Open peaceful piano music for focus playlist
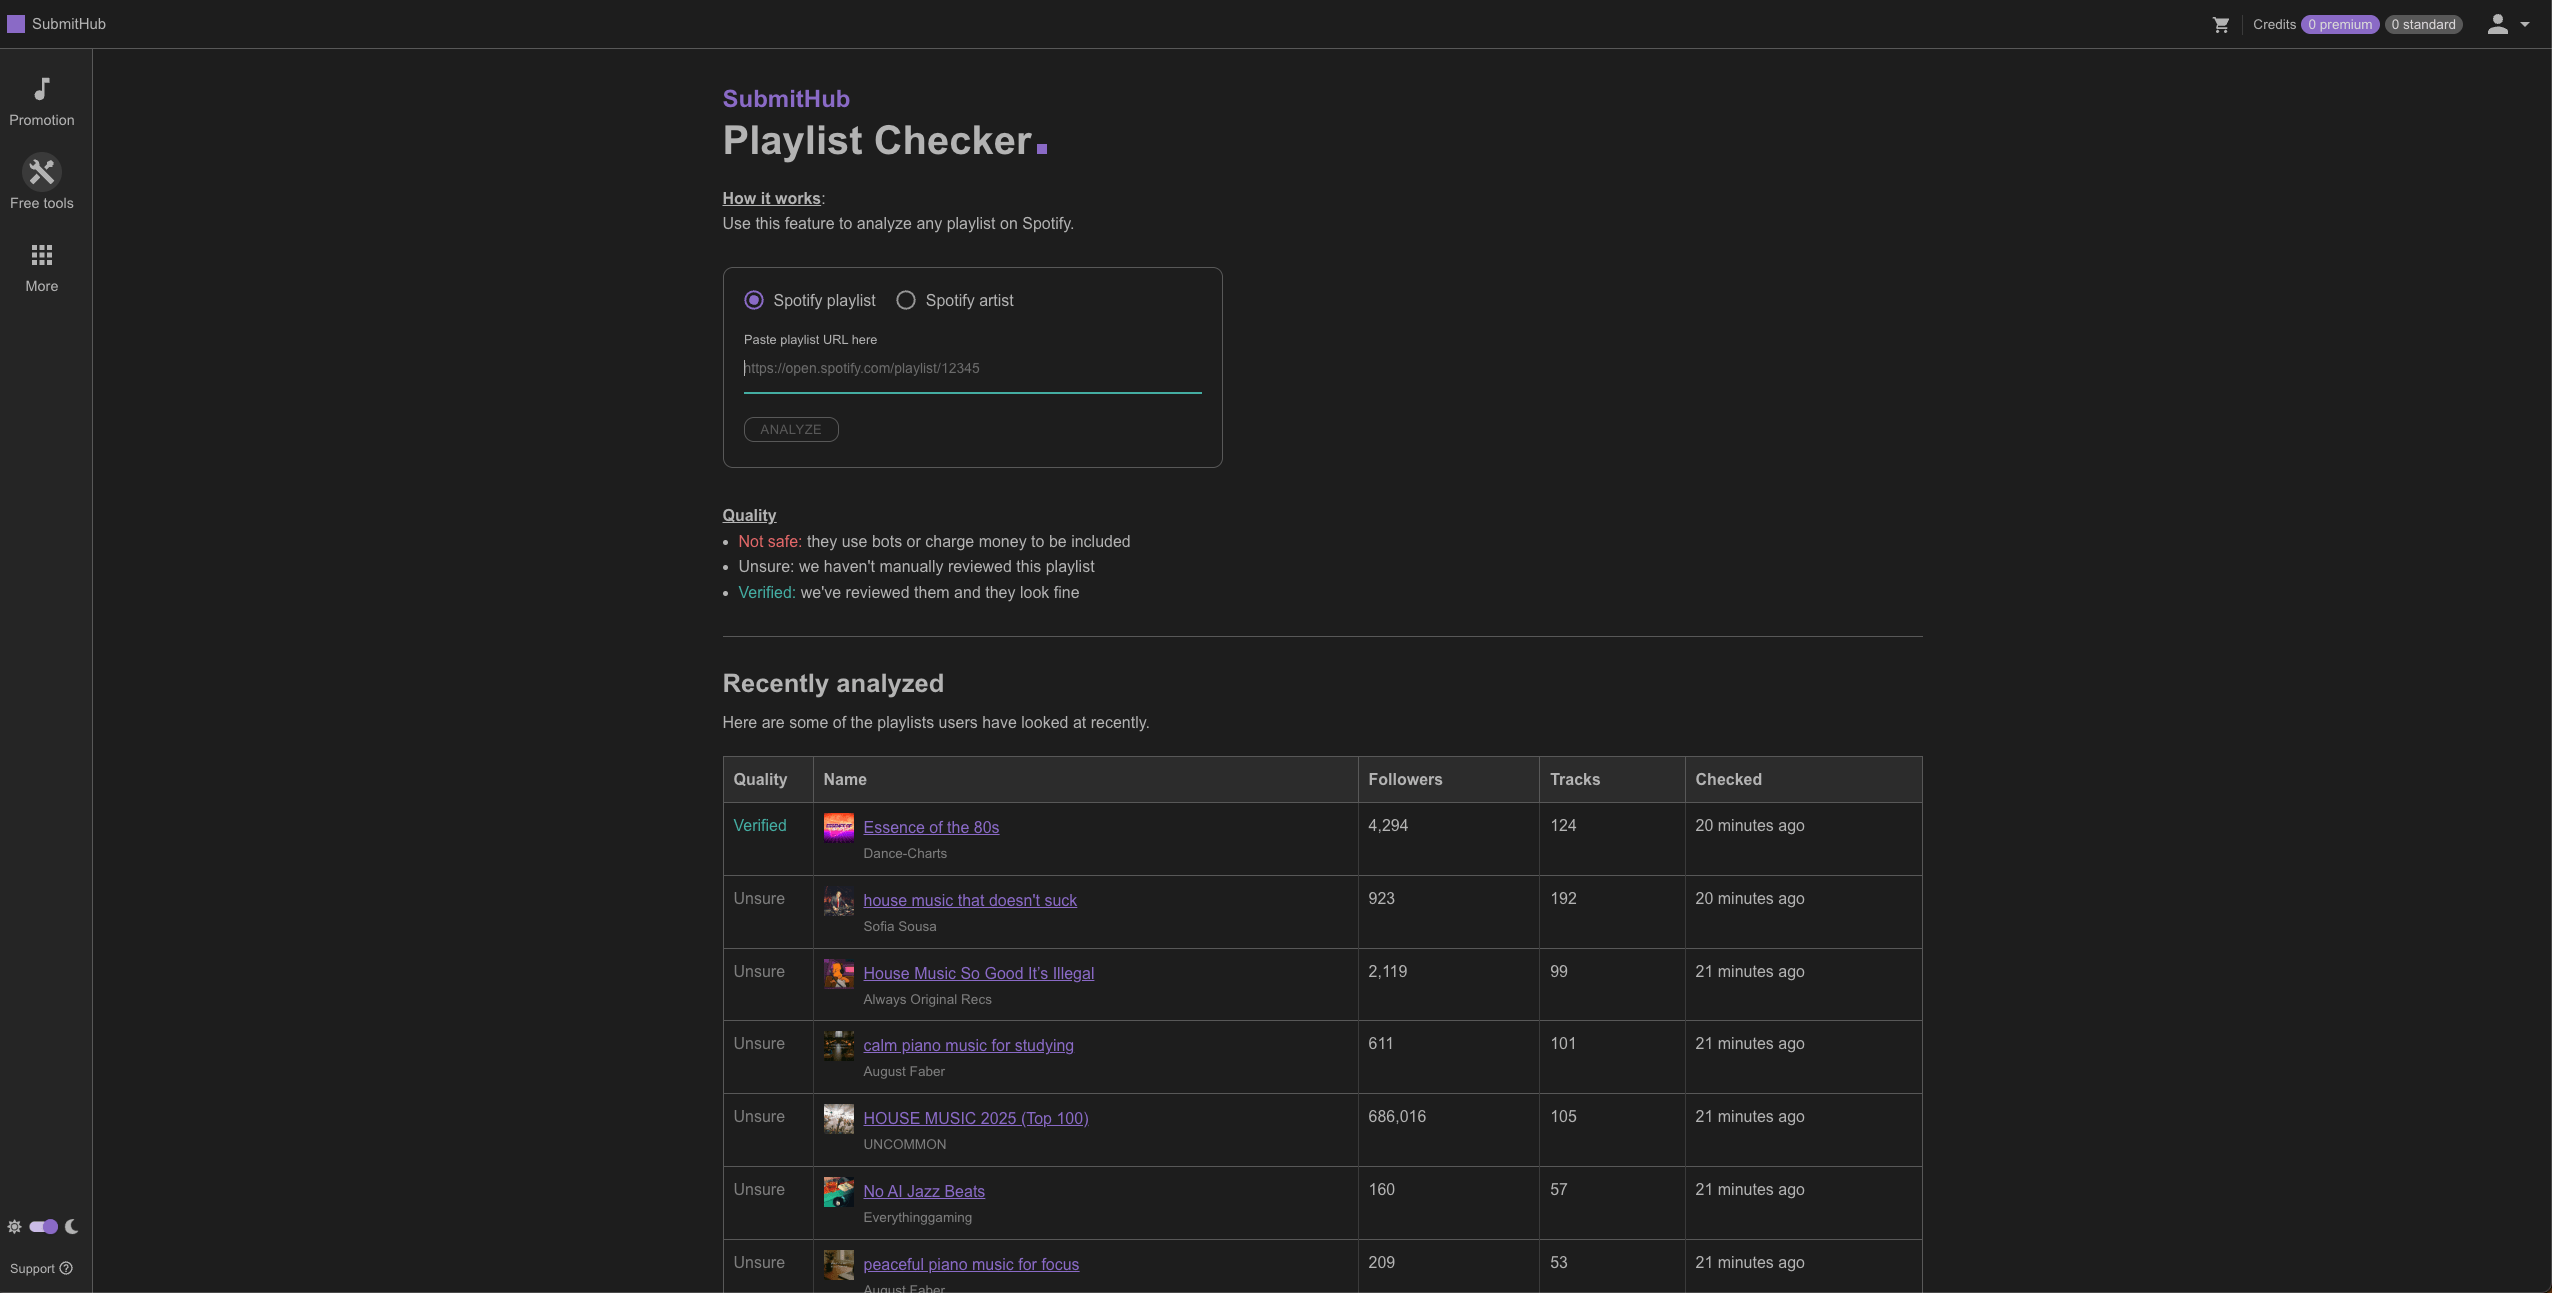This screenshot has height=1293, width=2552. 971,1264
